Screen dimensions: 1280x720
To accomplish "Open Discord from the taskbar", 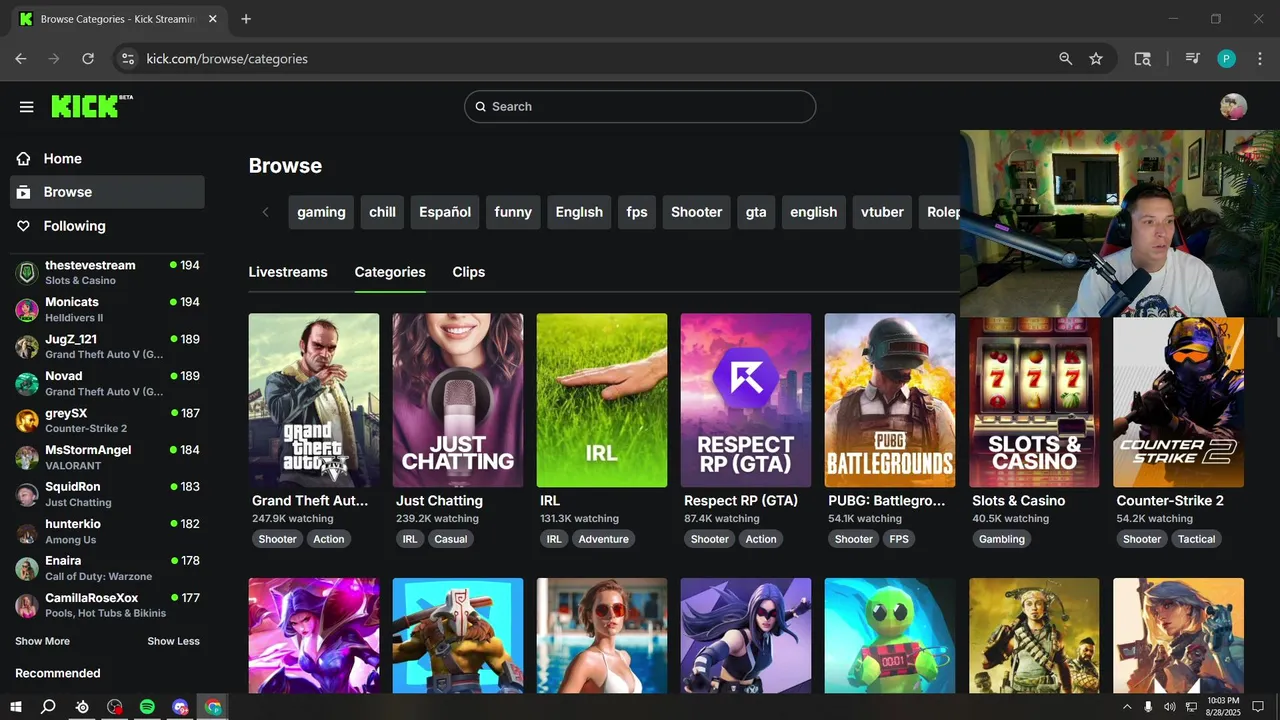I will pos(180,707).
